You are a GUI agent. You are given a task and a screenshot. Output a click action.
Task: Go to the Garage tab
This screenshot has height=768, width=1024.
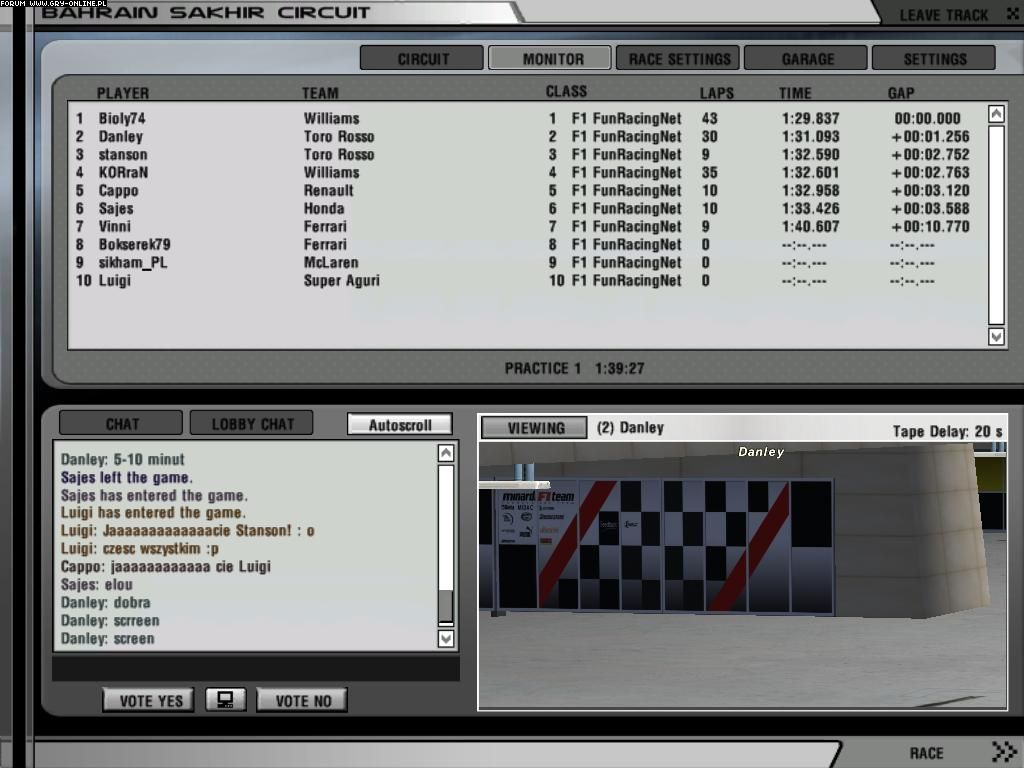click(806, 58)
